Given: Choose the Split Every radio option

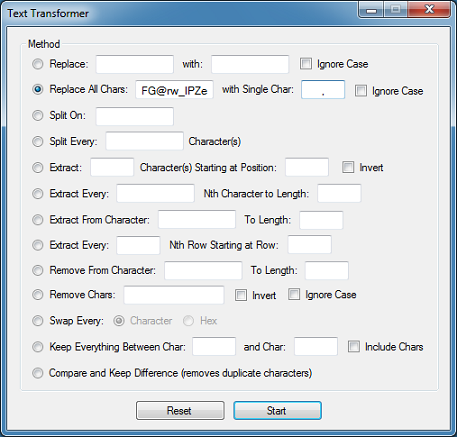Looking at the screenshot, I should (38, 141).
